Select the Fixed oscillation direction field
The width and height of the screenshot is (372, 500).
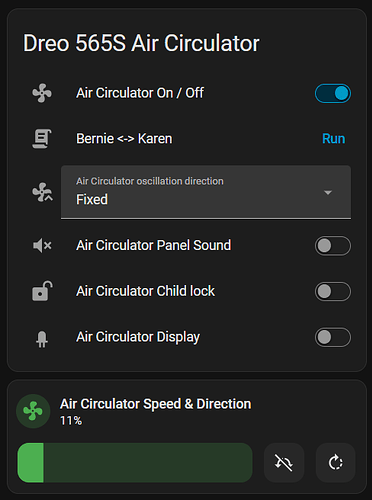pos(206,192)
